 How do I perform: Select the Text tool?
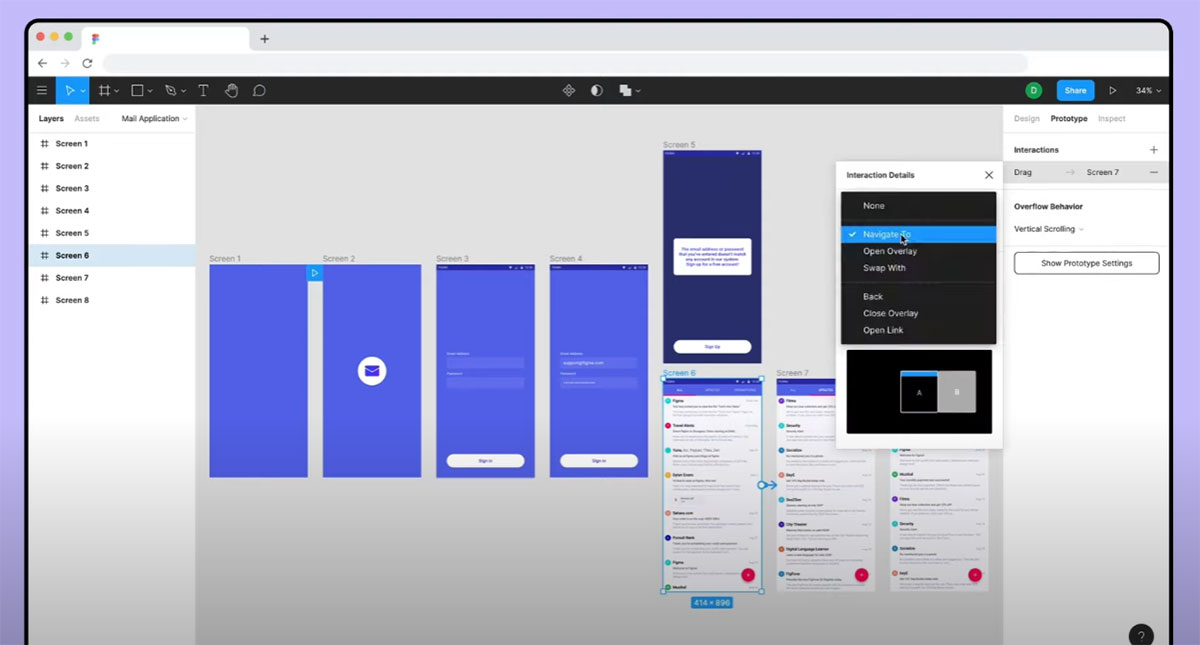[203, 90]
